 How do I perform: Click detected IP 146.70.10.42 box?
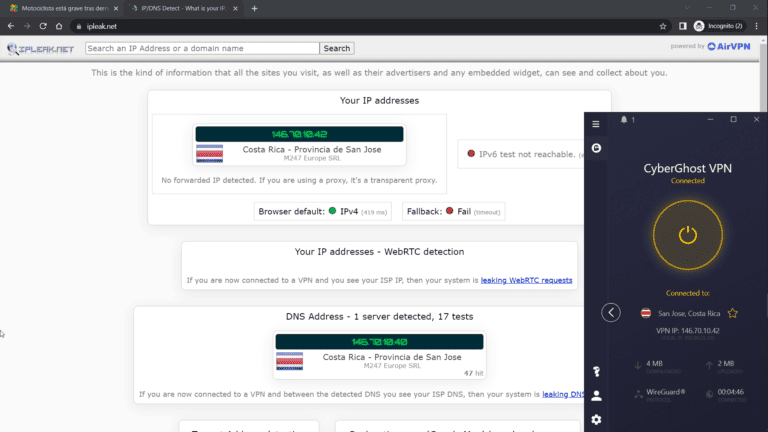(x=299, y=134)
